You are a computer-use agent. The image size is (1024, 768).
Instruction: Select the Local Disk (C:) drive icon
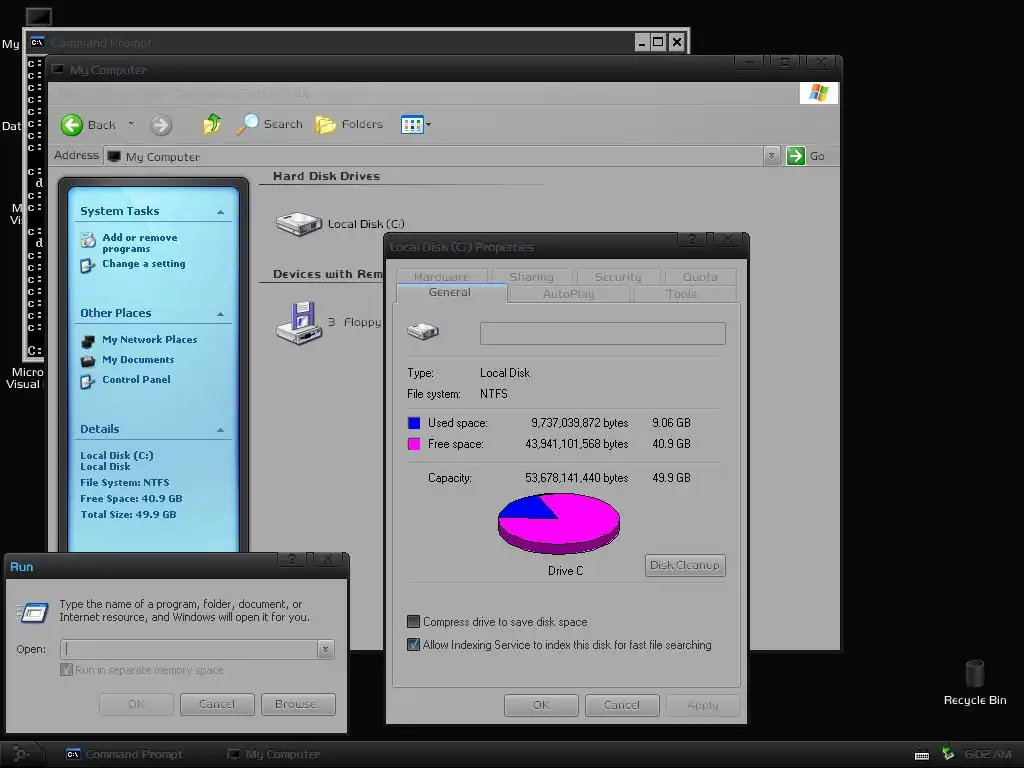click(x=299, y=224)
